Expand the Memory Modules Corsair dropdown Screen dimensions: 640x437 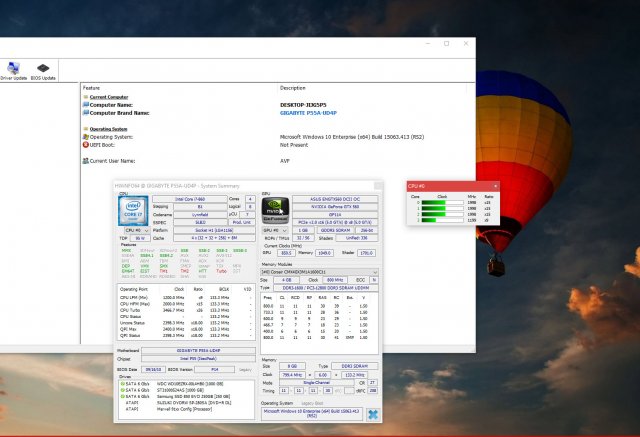click(318, 271)
